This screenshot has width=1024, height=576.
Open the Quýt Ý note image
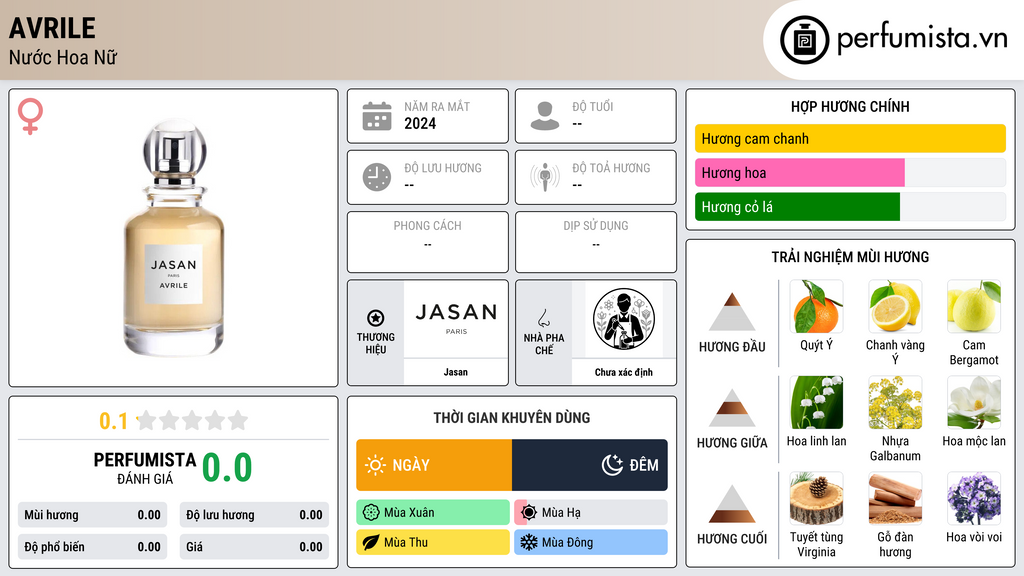coord(816,306)
